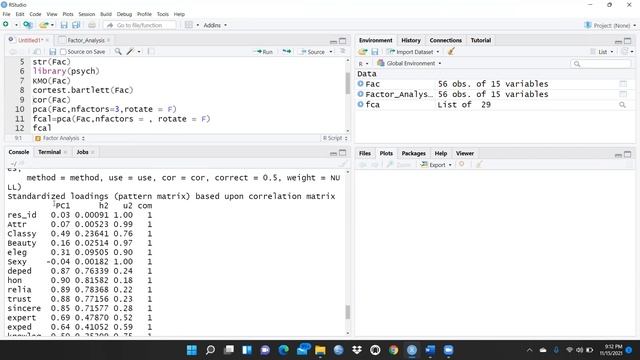This screenshot has width=640, height=360.
Task: Click the taskbar Search icon
Action: (210, 350)
